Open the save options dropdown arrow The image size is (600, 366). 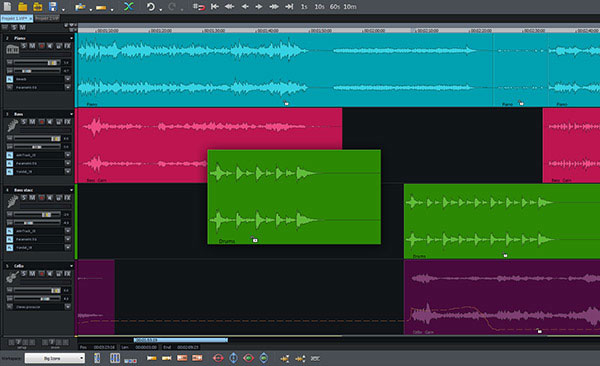64,9
